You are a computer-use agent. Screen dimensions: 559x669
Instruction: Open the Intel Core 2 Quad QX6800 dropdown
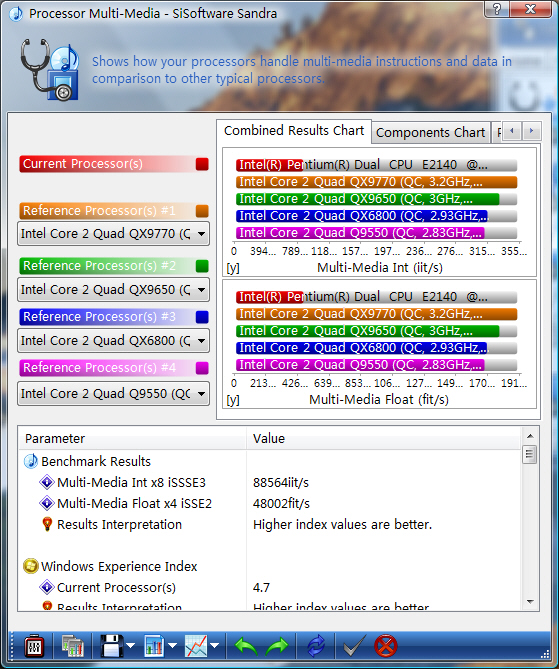[114, 340]
